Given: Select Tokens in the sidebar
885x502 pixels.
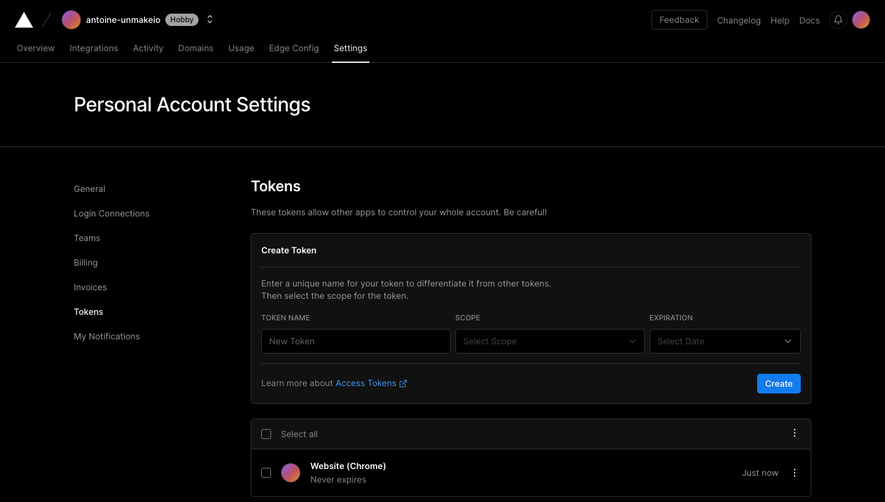Looking at the screenshot, I should [88, 312].
